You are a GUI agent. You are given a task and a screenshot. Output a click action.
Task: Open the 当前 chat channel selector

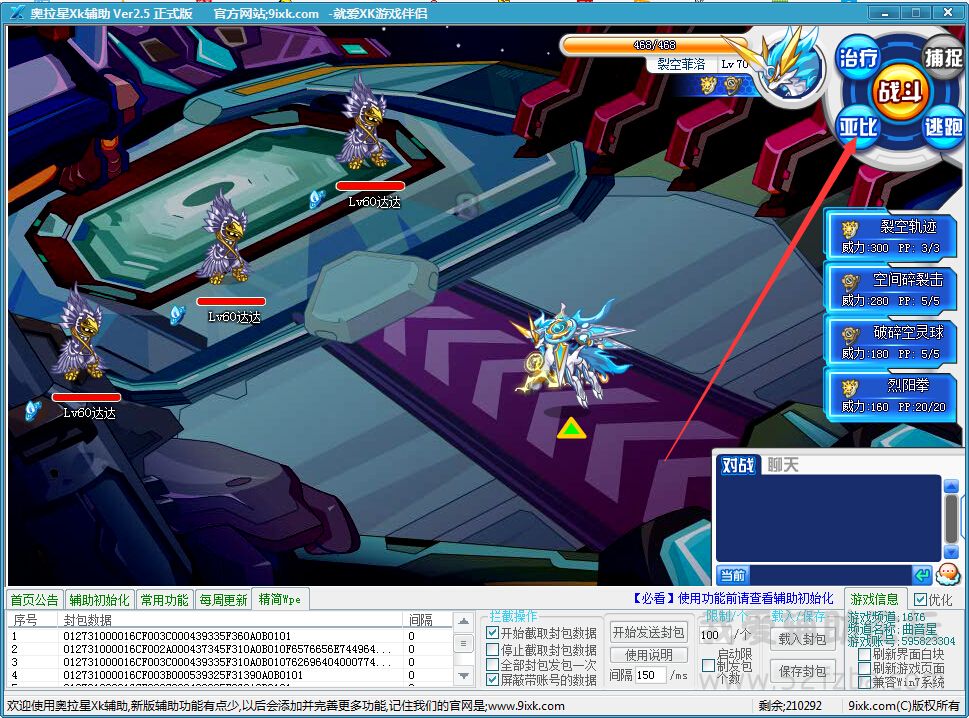733,575
